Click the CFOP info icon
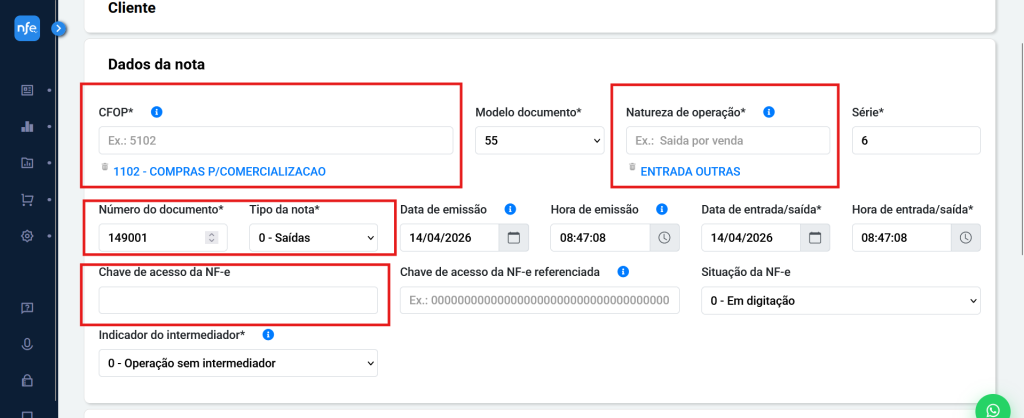The height and width of the screenshot is (418, 1024). [156, 112]
